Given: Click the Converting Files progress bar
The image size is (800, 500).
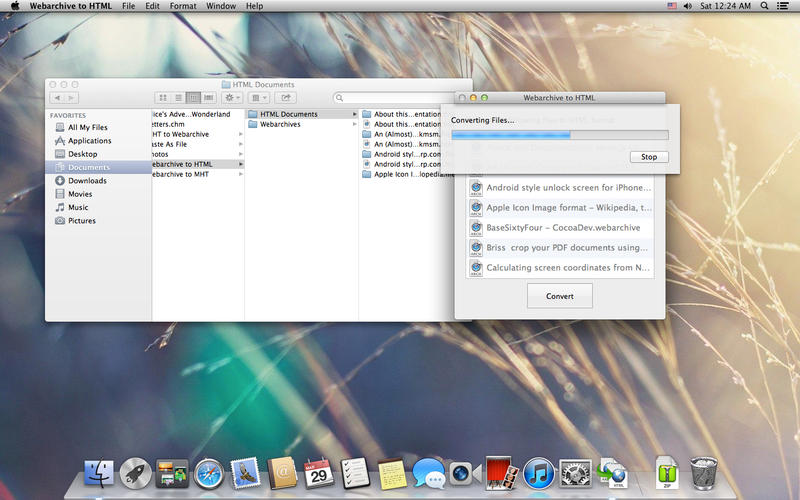Looking at the screenshot, I should click(x=559, y=135).
